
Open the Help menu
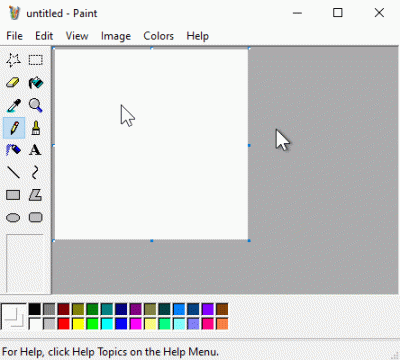pos(198,36)
